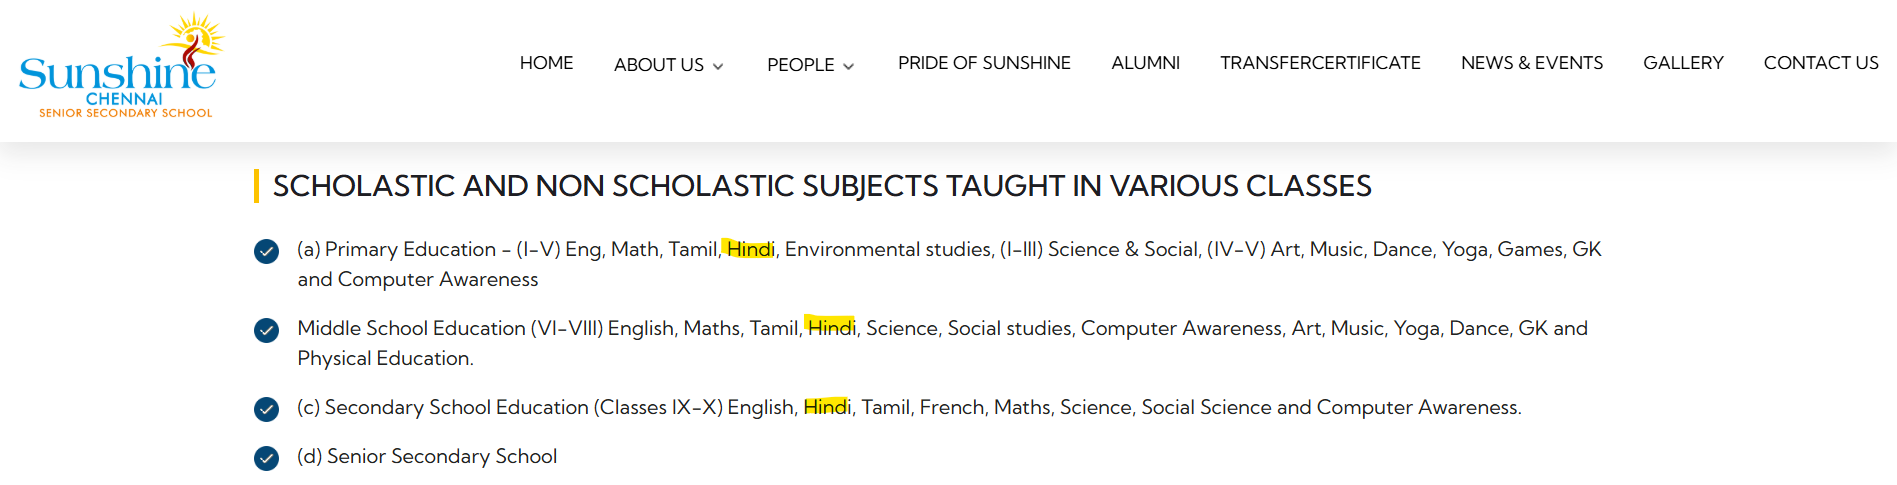Navigate to the Alumni page
The image size is (1897, 485).
pos(1145,63)
